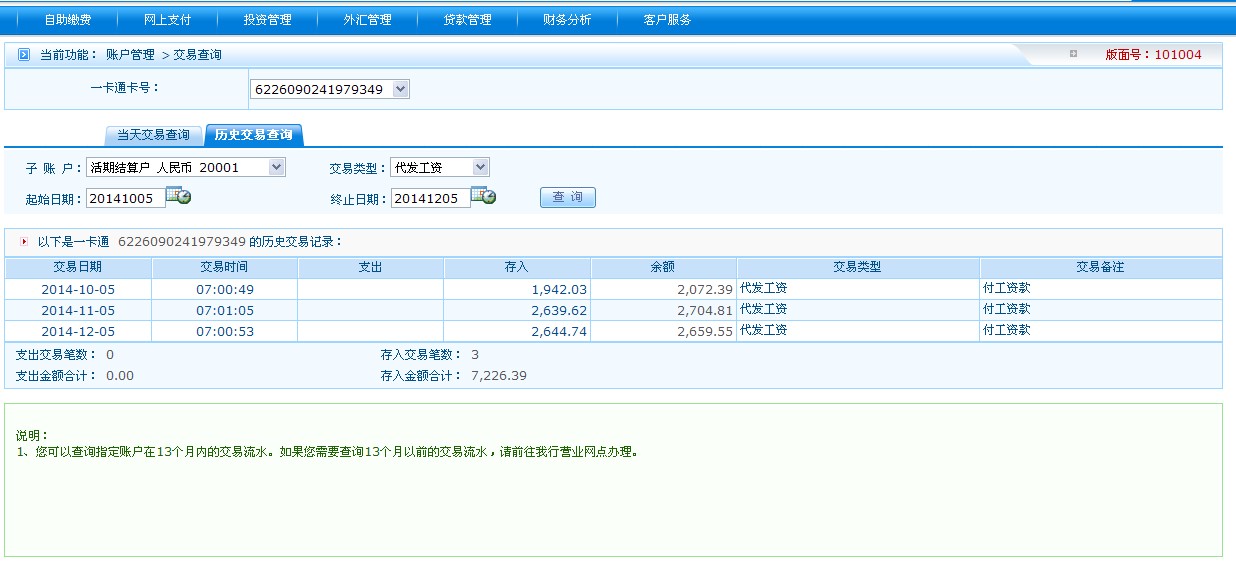The height and width of the screenshot is (563, 1236).
Task: Click the 起始日期 input field
Action: tap(124, 198)
